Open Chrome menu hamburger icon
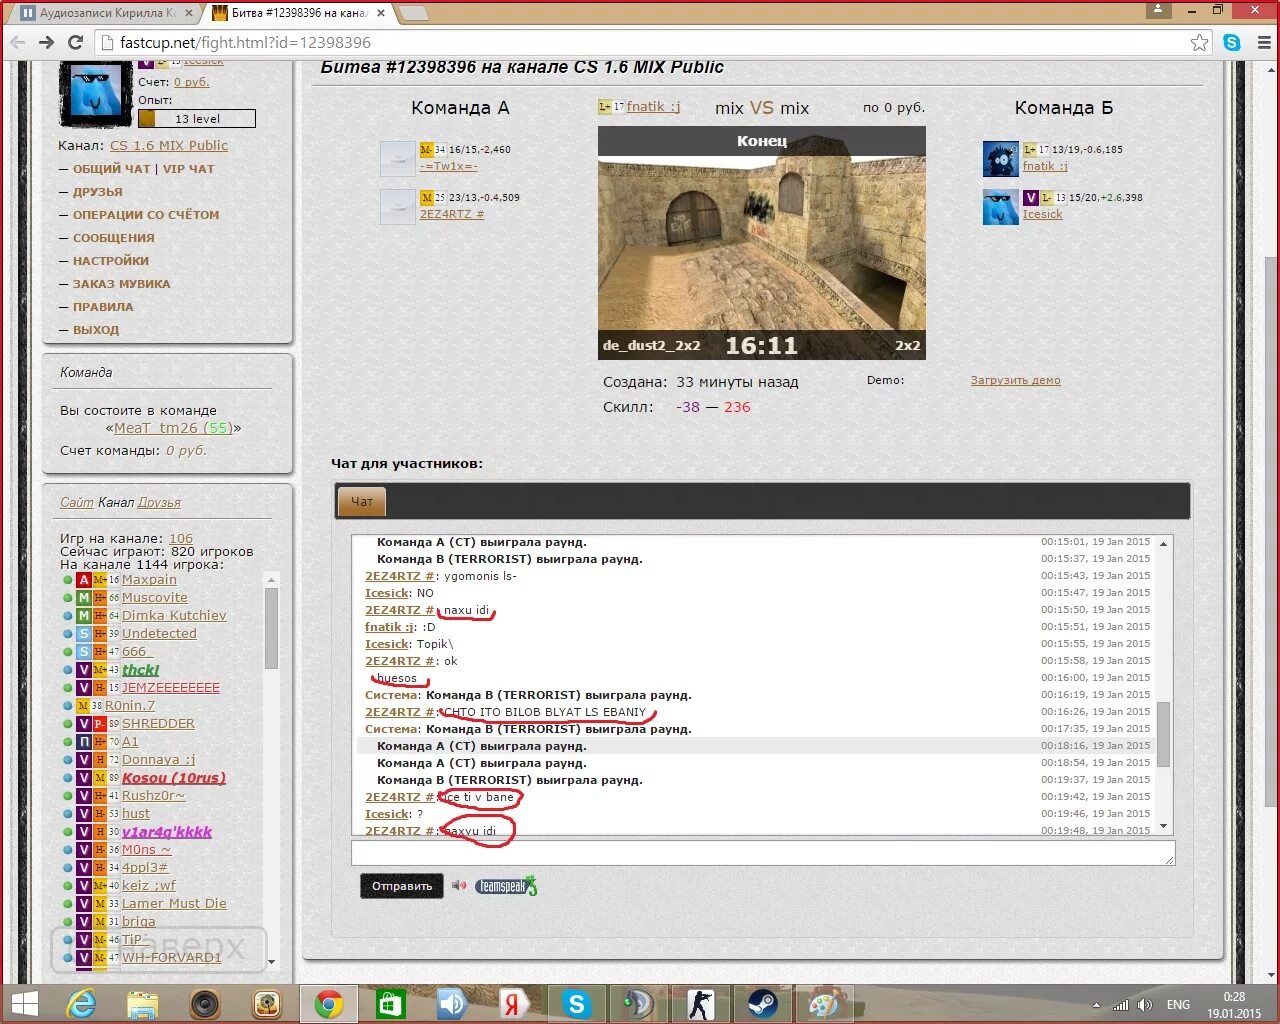This screenshot has width=1280, height=1024. tap(1264, 42)
